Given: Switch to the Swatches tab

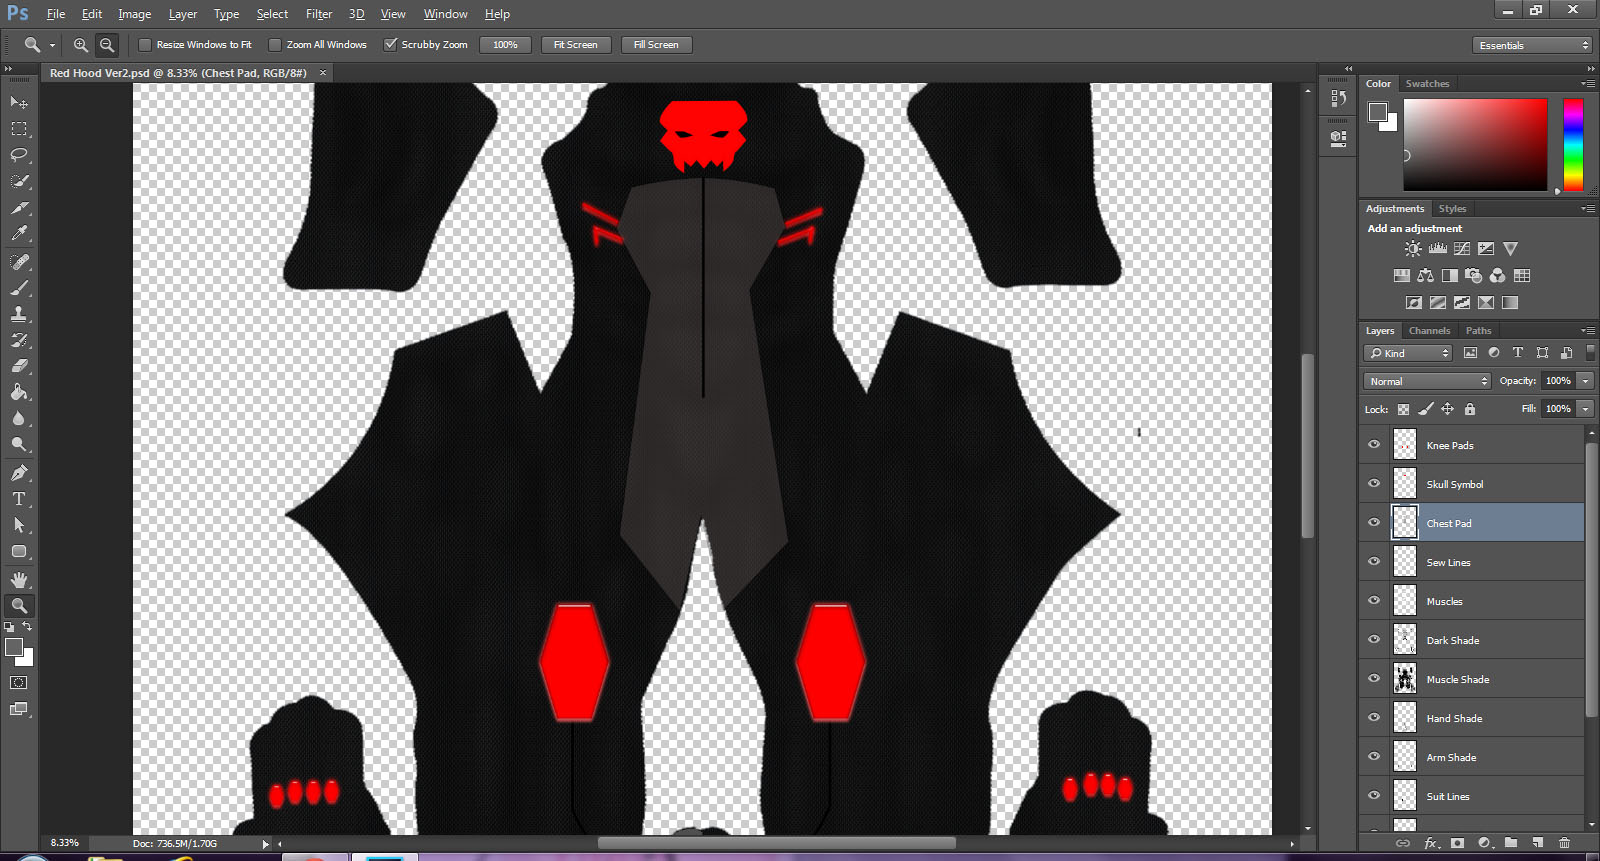Looking at the screenshot, I should [1427, 84].
